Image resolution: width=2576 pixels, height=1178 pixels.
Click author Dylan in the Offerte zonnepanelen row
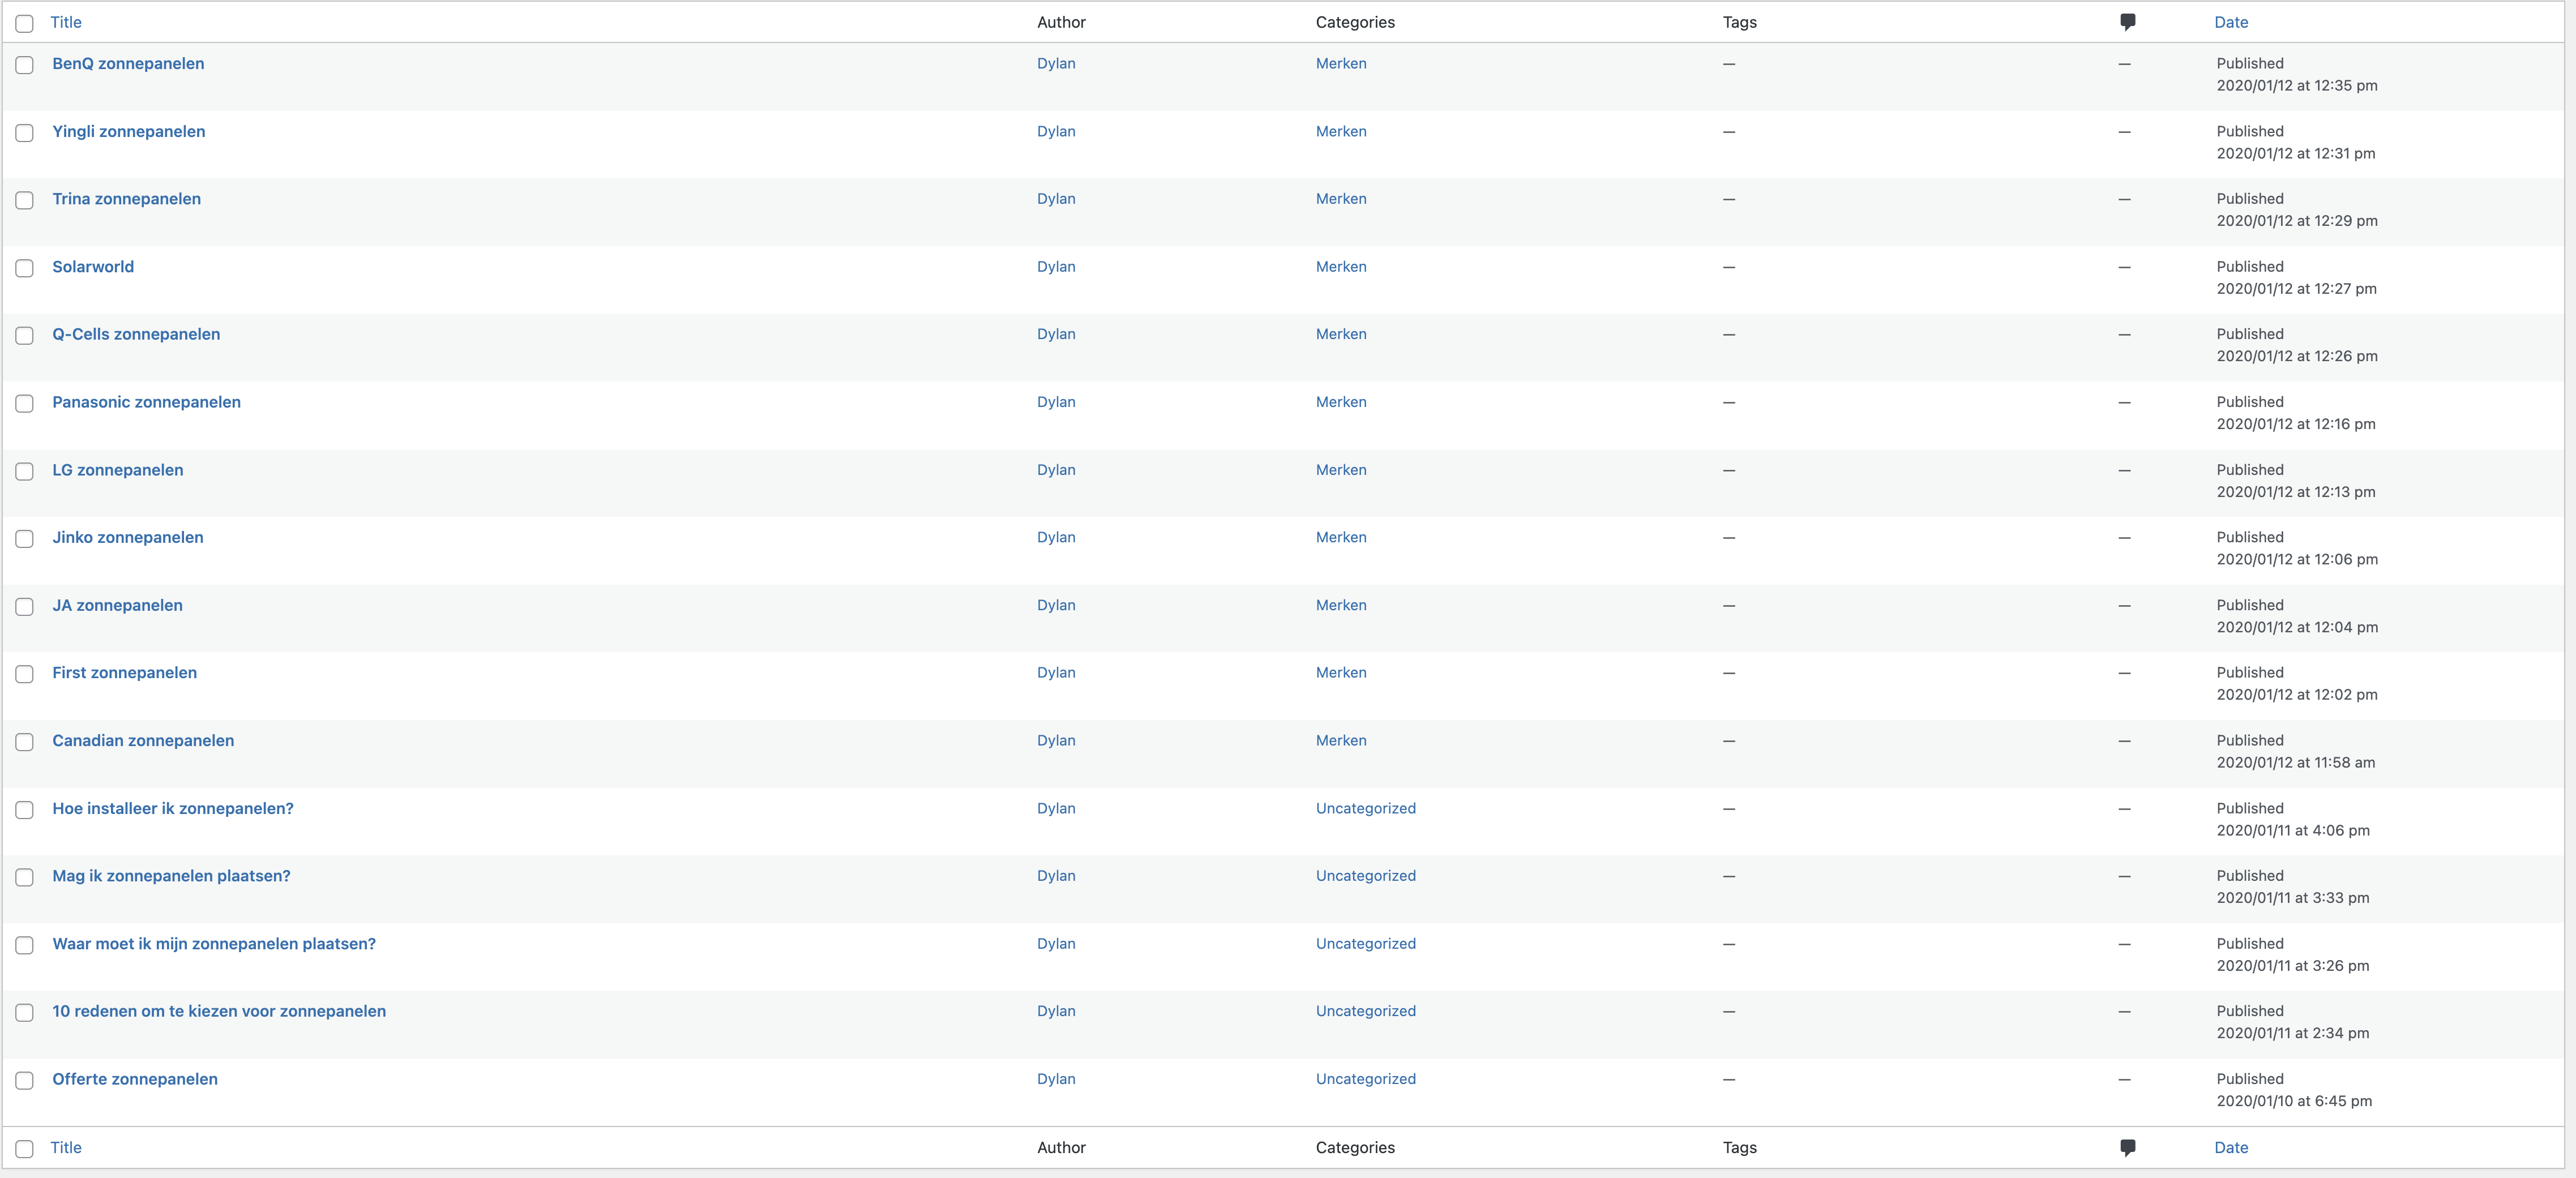[x=1056, y=1079]
